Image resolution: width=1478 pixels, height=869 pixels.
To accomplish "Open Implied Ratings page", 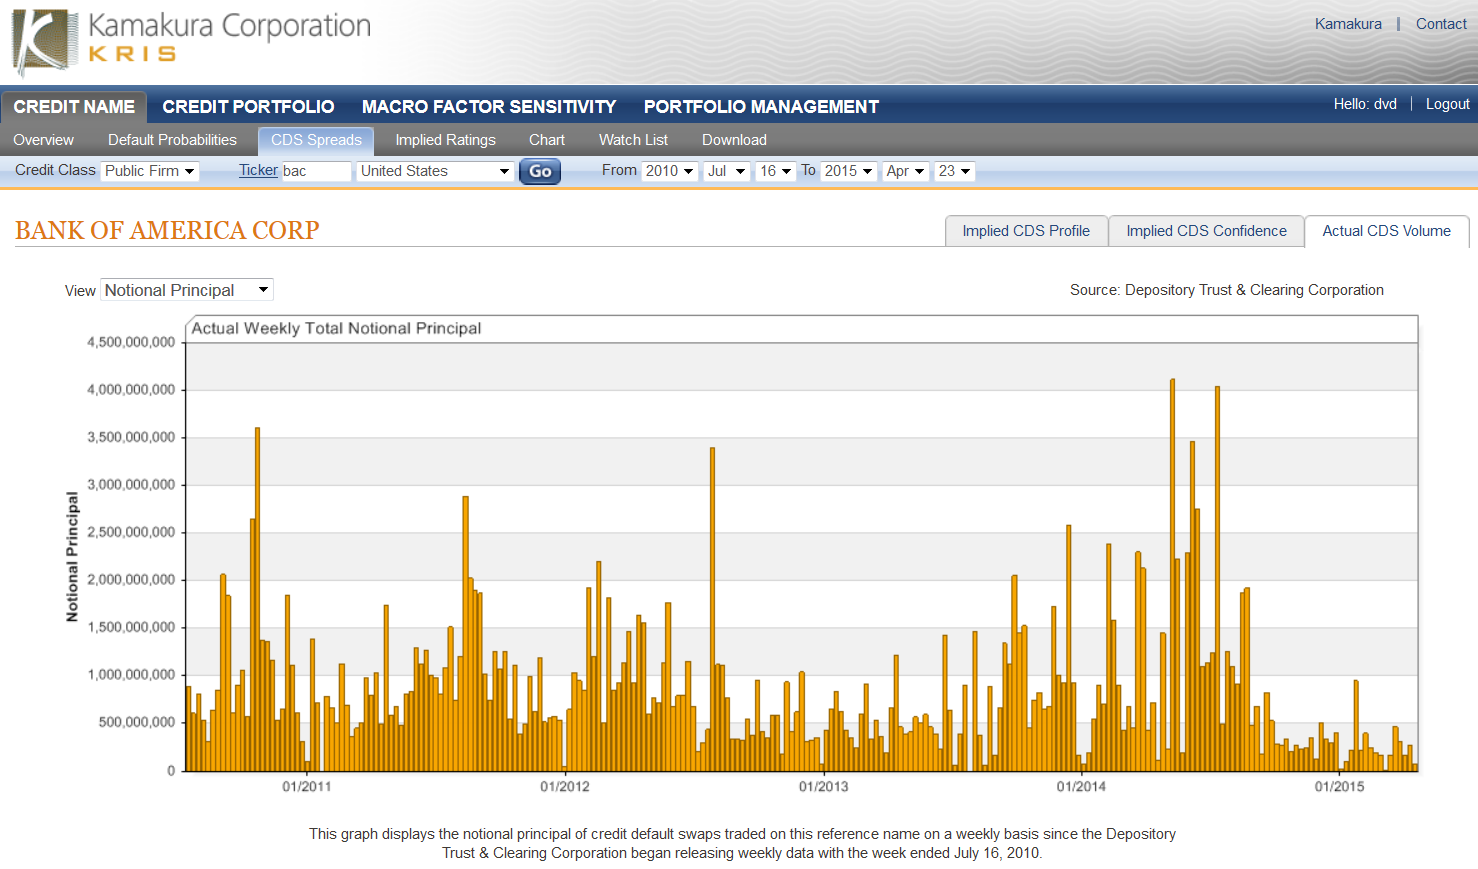I will point(445,140).
